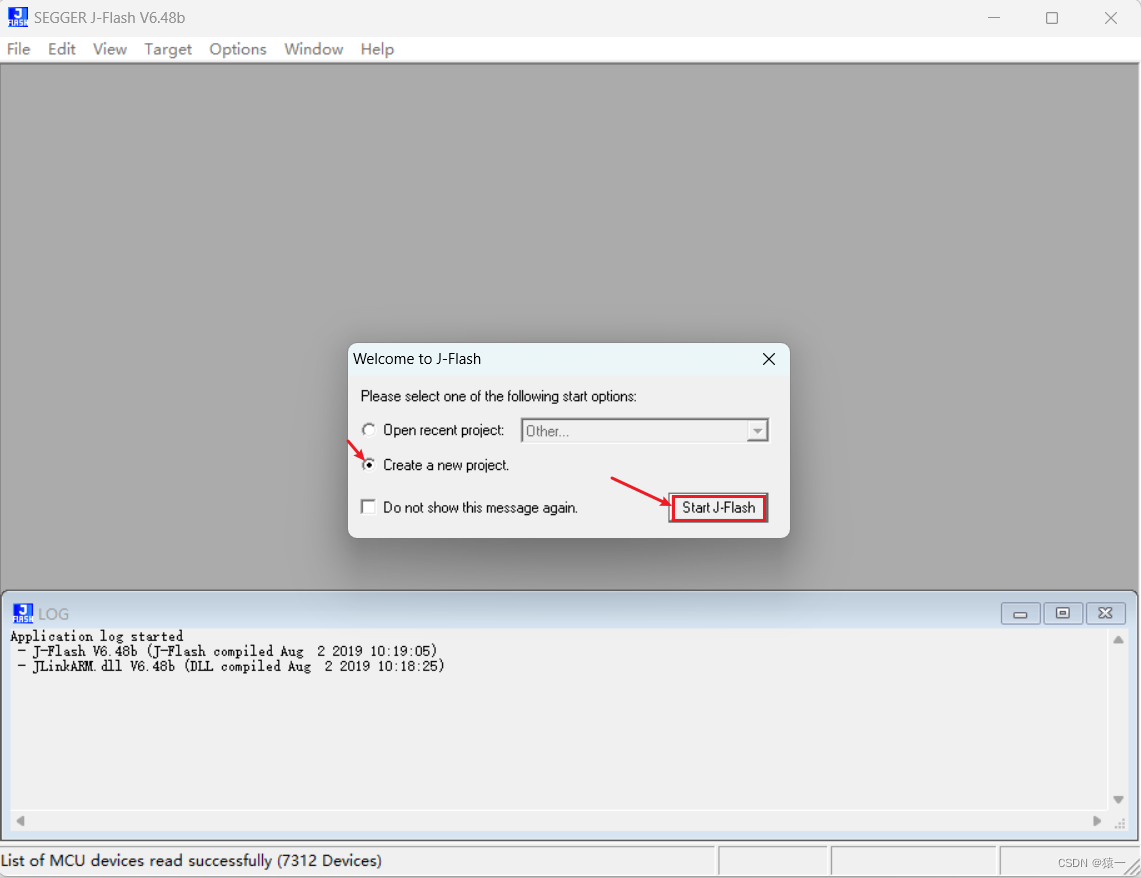Open the File menu
The width and height of the screenshot is (1141, 878).
pos(18,49)
